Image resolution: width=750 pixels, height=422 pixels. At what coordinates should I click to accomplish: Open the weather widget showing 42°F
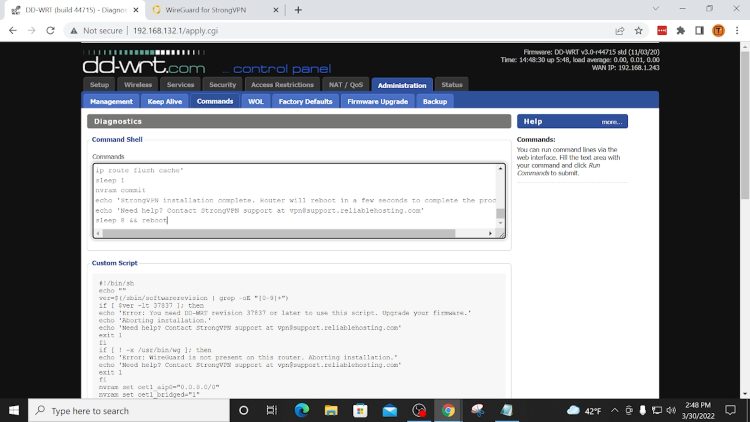tap(584, 411)
